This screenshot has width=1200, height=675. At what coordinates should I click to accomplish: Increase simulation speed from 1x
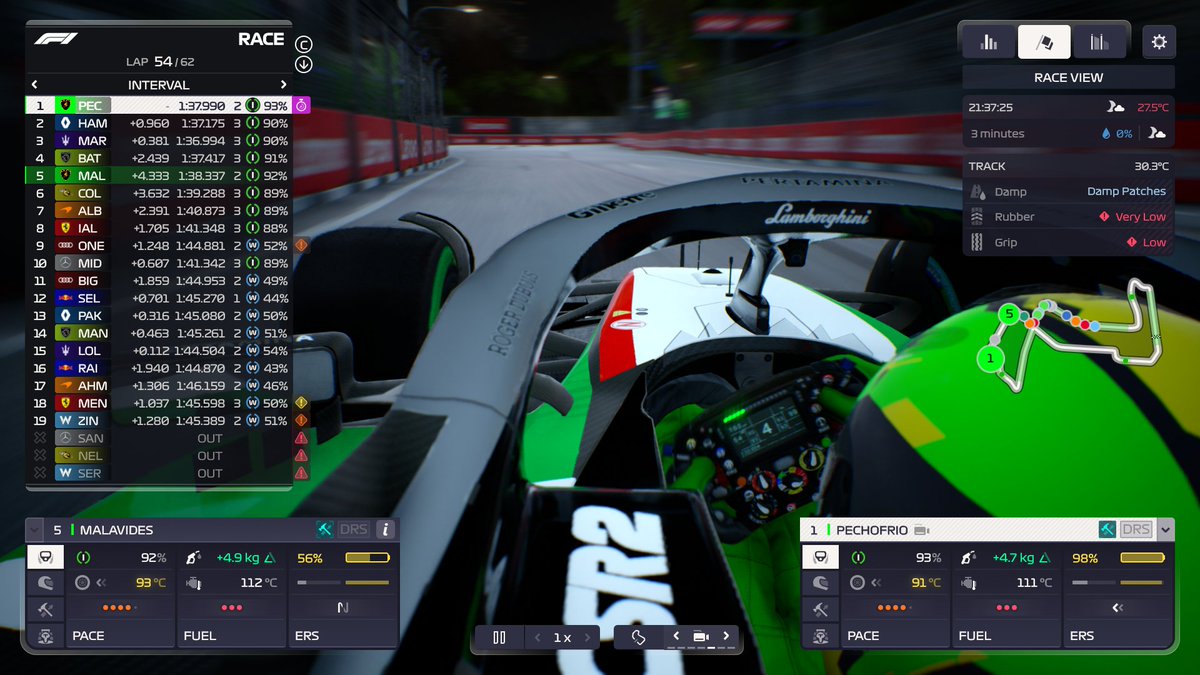point(587,637)
